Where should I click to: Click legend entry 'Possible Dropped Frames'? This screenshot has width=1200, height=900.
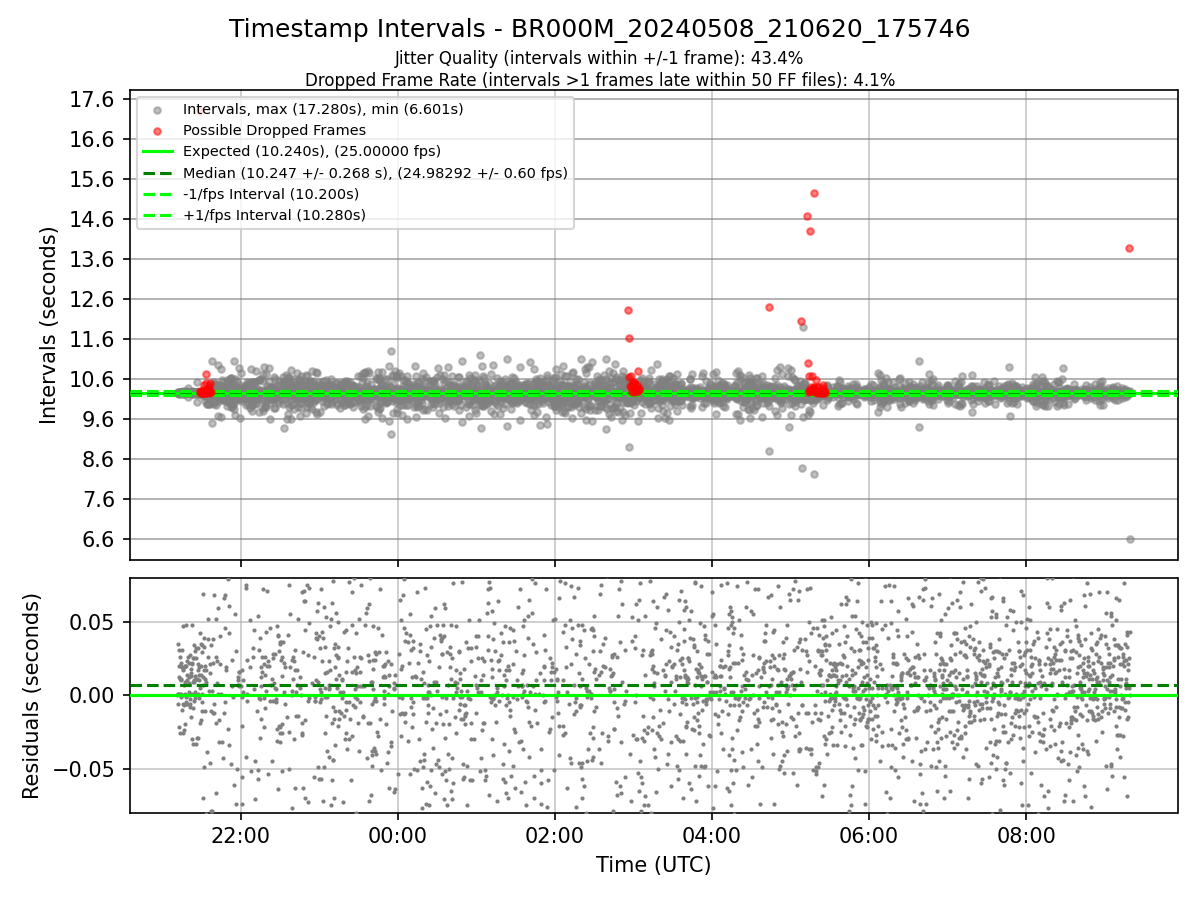click(x=274, y=130)
